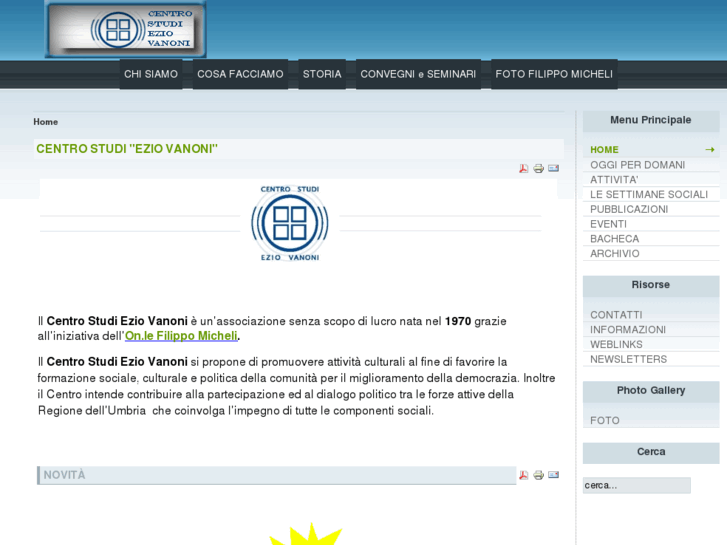Screen dimensions: 727x545
Task: Browse the ARCHIVIO section
Action: [651, 254]
